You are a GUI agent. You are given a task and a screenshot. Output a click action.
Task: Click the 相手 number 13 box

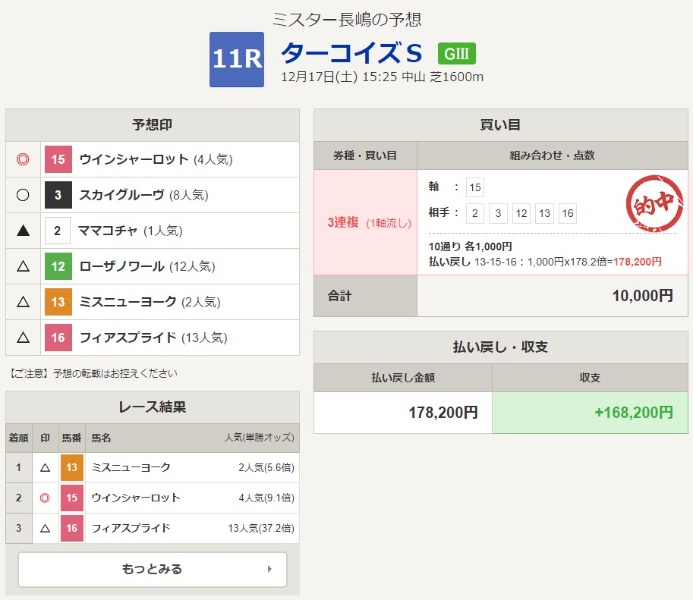point(544,213)
